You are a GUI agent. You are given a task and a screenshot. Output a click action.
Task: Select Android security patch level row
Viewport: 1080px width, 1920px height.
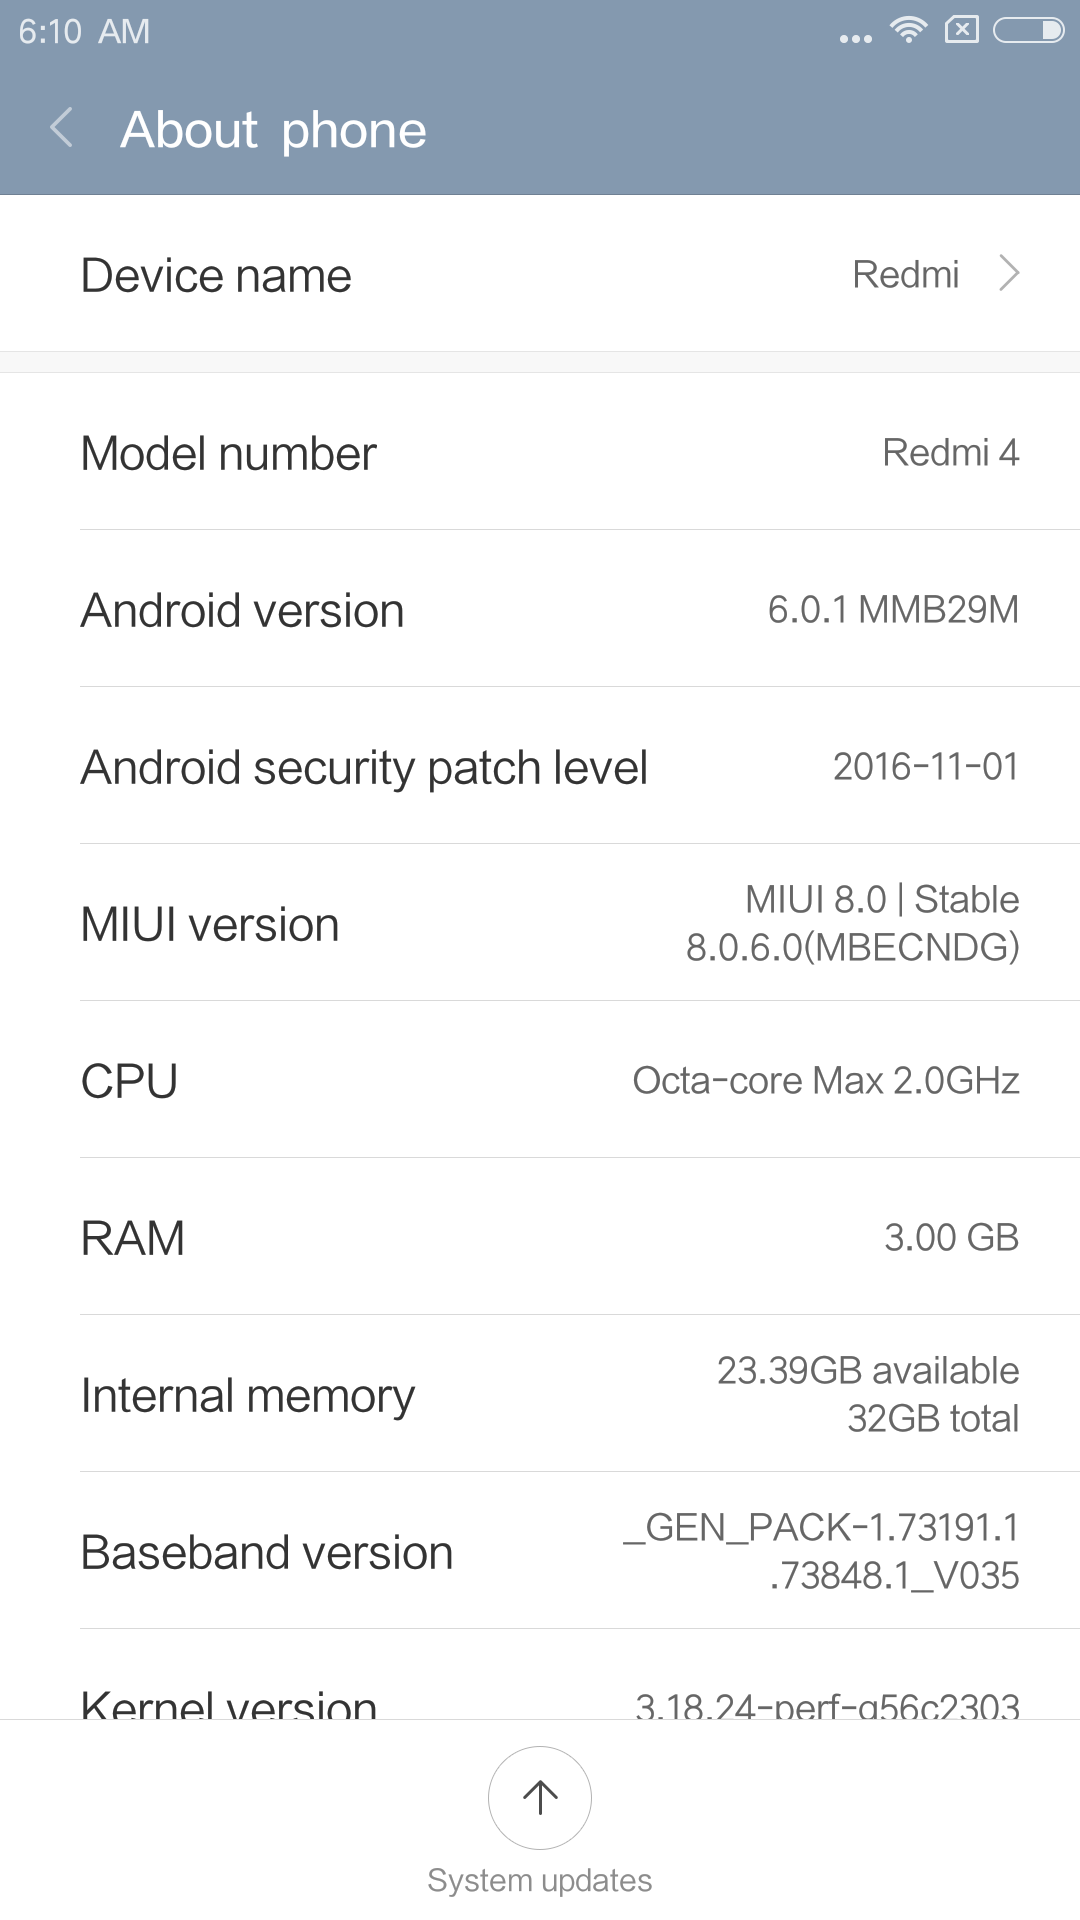tap(540, 767)
